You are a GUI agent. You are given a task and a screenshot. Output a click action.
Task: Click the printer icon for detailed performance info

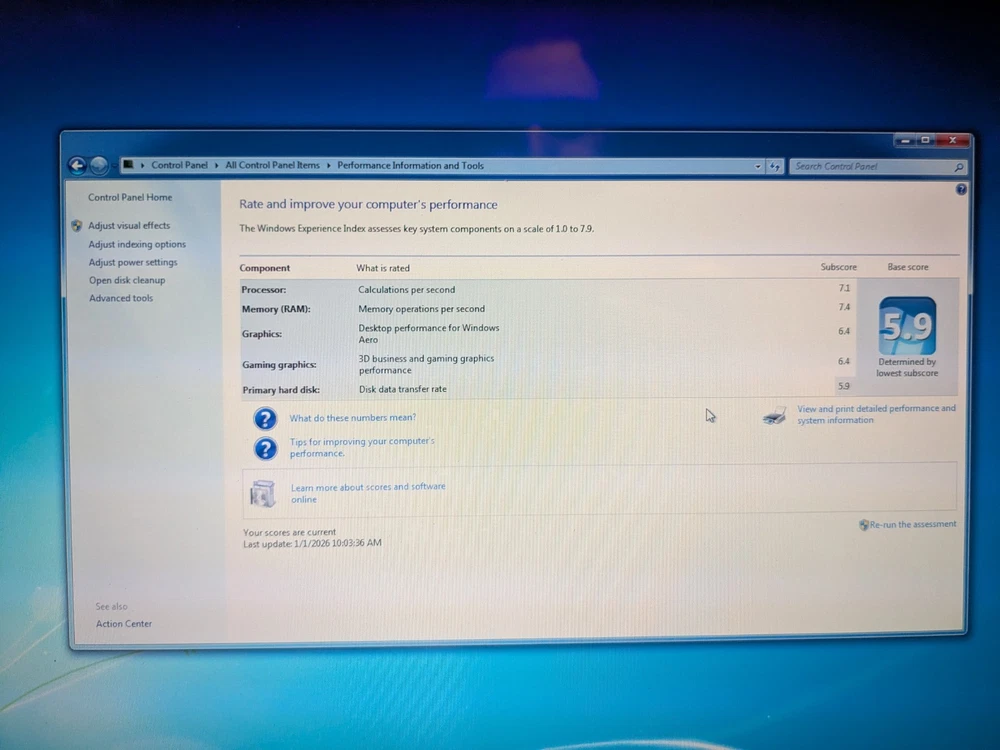coord(775,415)
